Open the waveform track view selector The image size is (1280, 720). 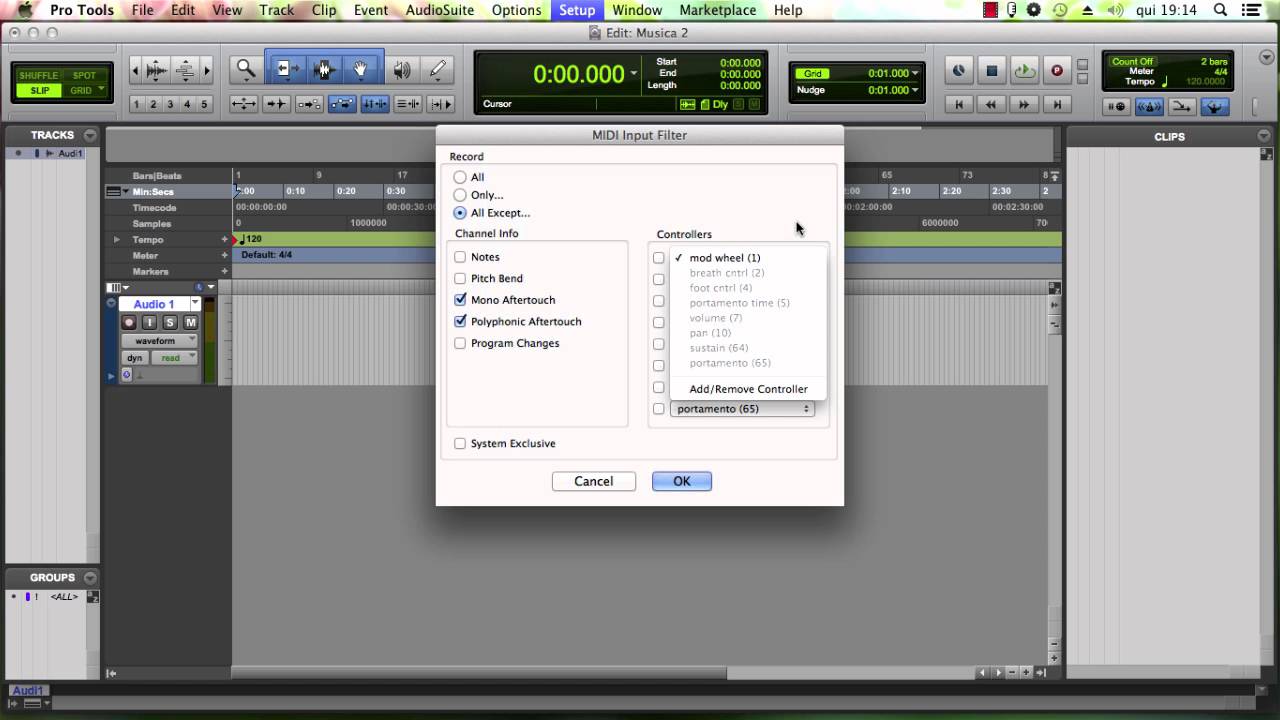(160, 341)
